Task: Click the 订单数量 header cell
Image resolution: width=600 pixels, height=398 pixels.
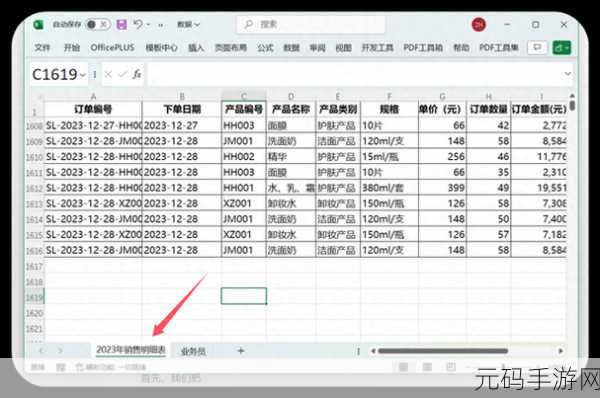Action: tap(489, 109)
